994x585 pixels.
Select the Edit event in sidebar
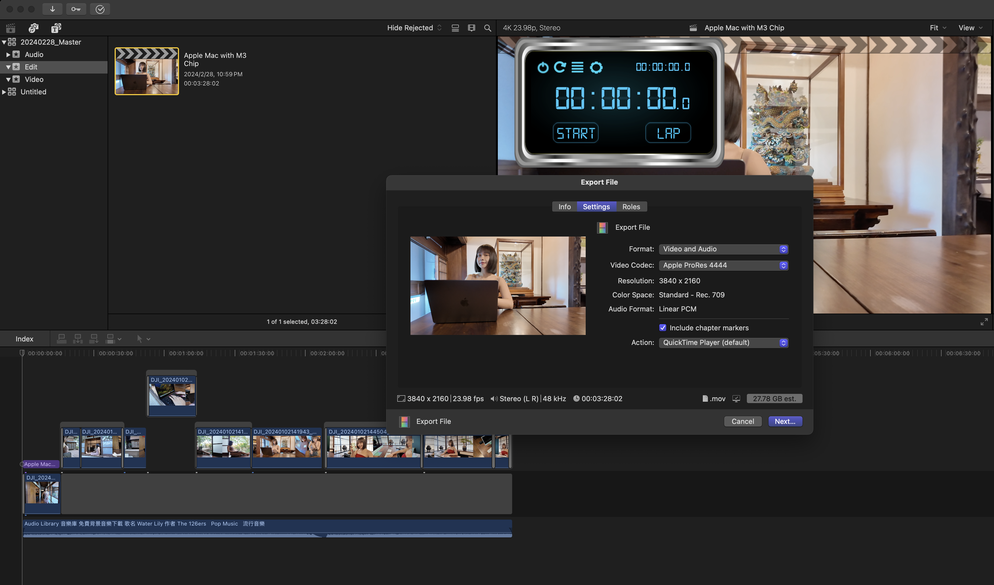[54, 67]
